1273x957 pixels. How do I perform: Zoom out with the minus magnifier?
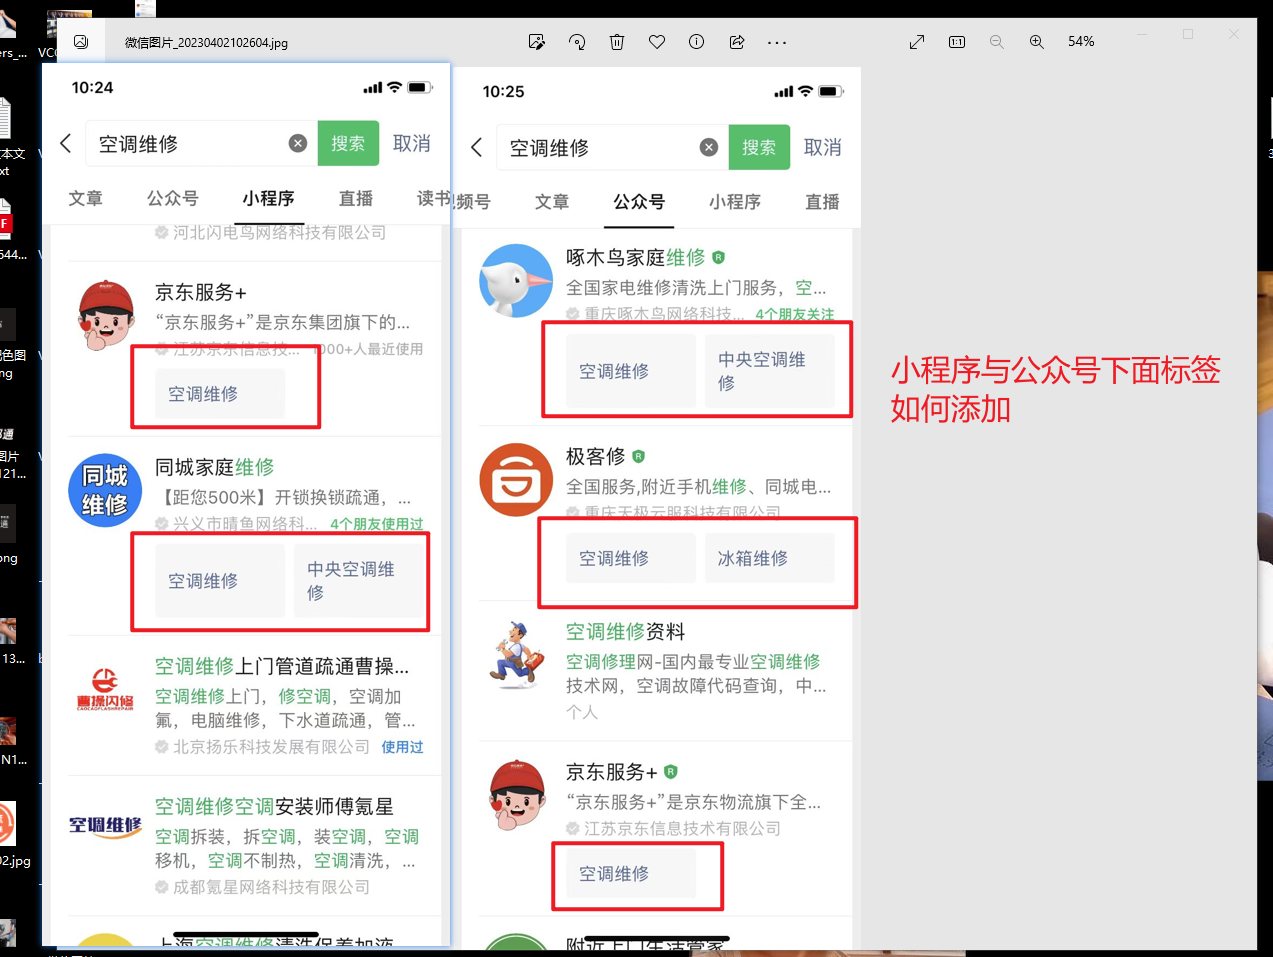tap(997, 42)
